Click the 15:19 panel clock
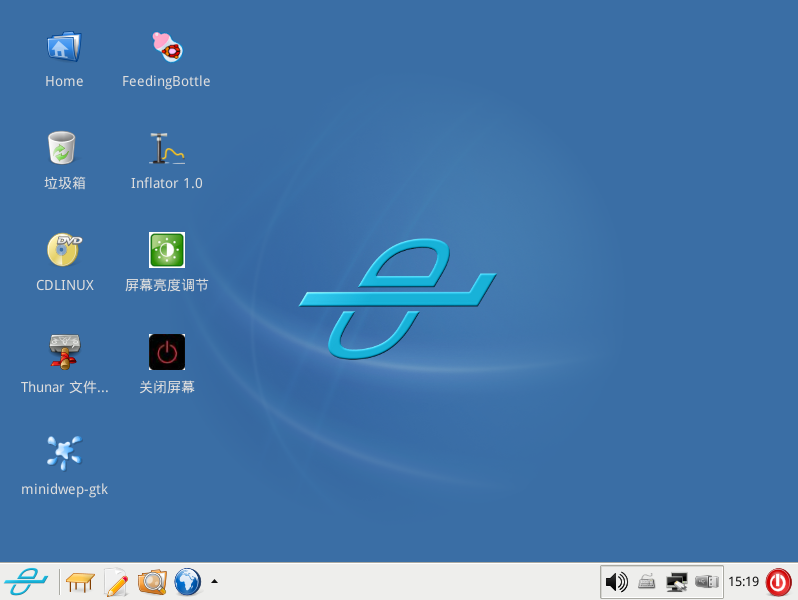Image resolution: width=798 pixels, height=600 pixels. [x=743, y=581]
